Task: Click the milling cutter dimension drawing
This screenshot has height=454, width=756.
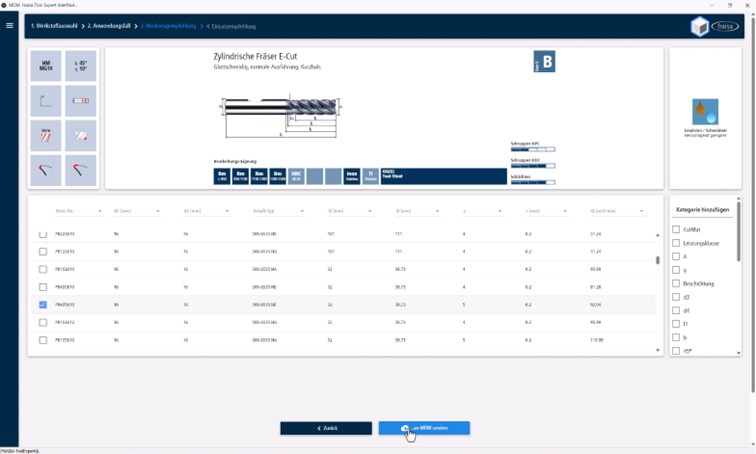Action: [x=281, y=117]
